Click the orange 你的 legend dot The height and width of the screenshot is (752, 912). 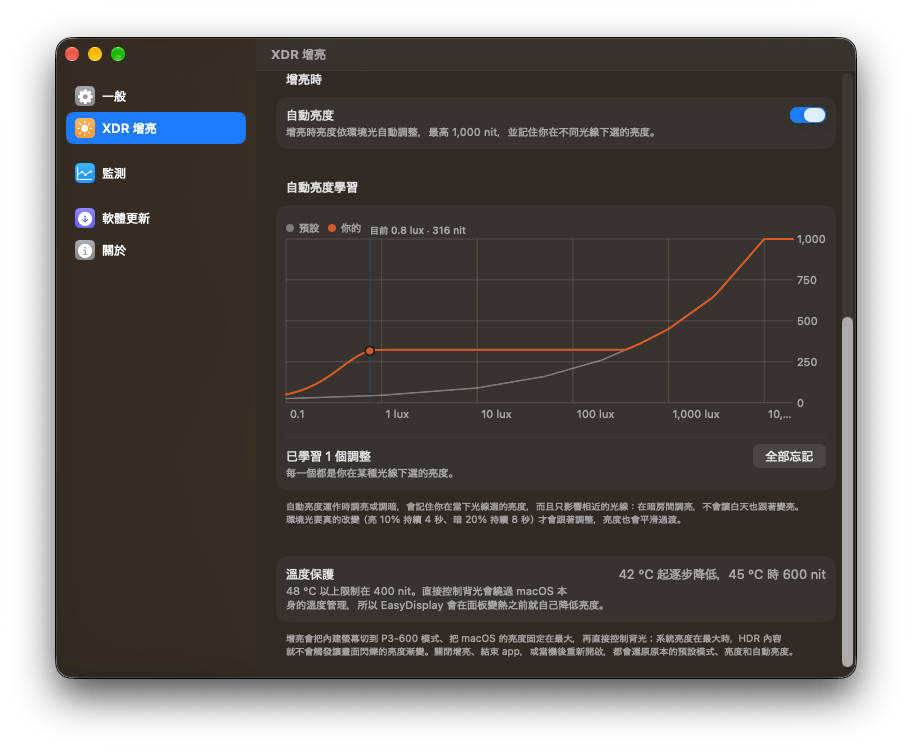[332, 228]
